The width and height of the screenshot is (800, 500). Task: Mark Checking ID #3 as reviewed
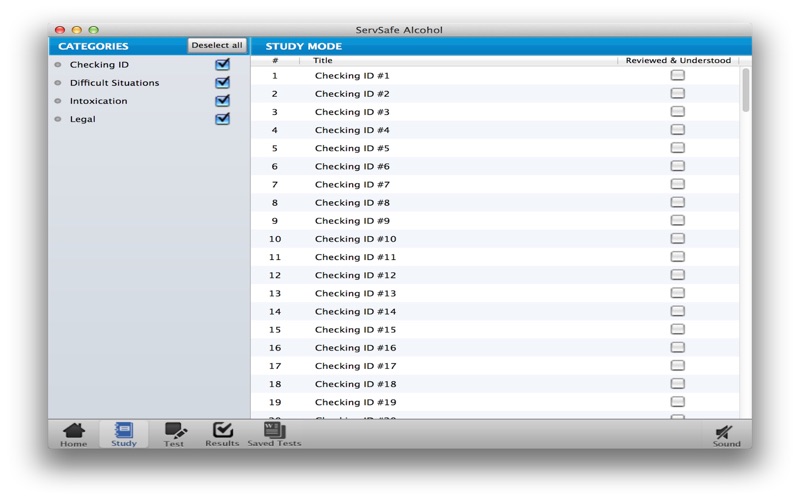coord(678,112)
